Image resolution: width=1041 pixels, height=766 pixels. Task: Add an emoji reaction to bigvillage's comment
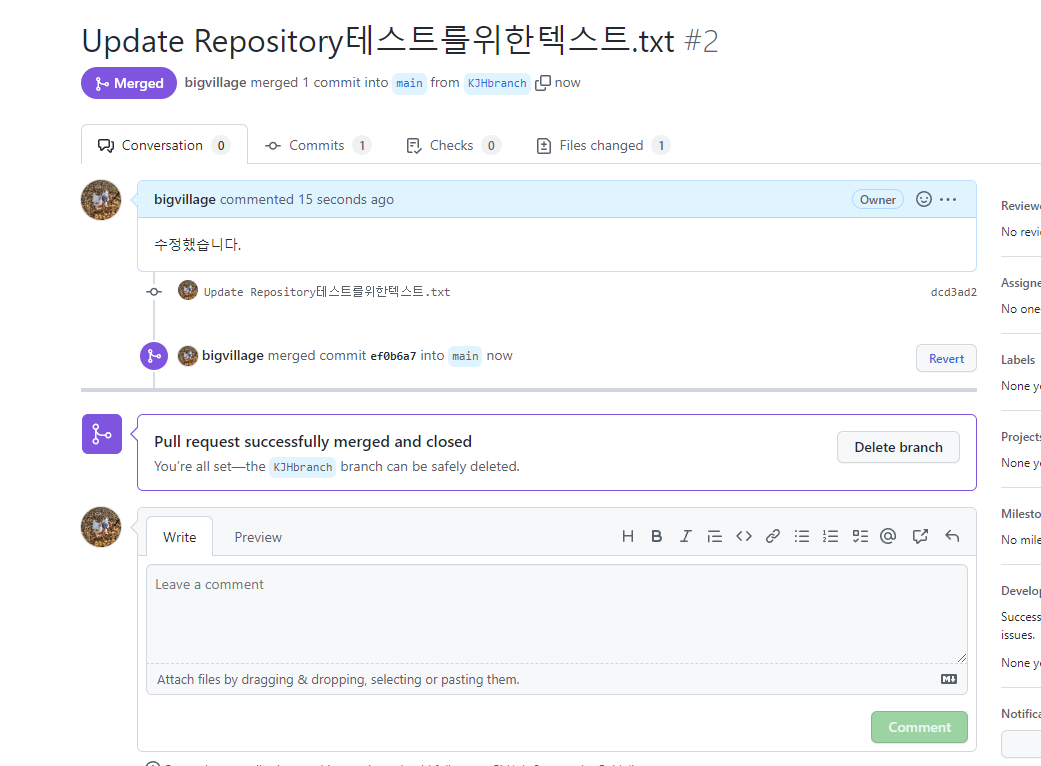[x=923, y=199]
